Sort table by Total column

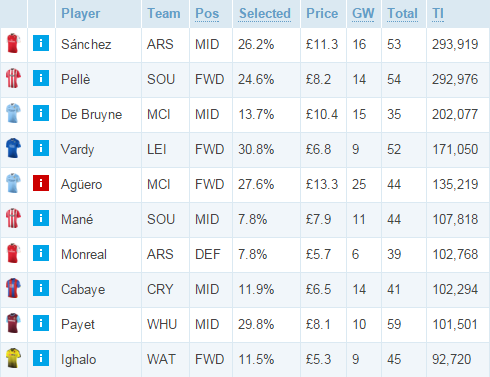point(402,14)
